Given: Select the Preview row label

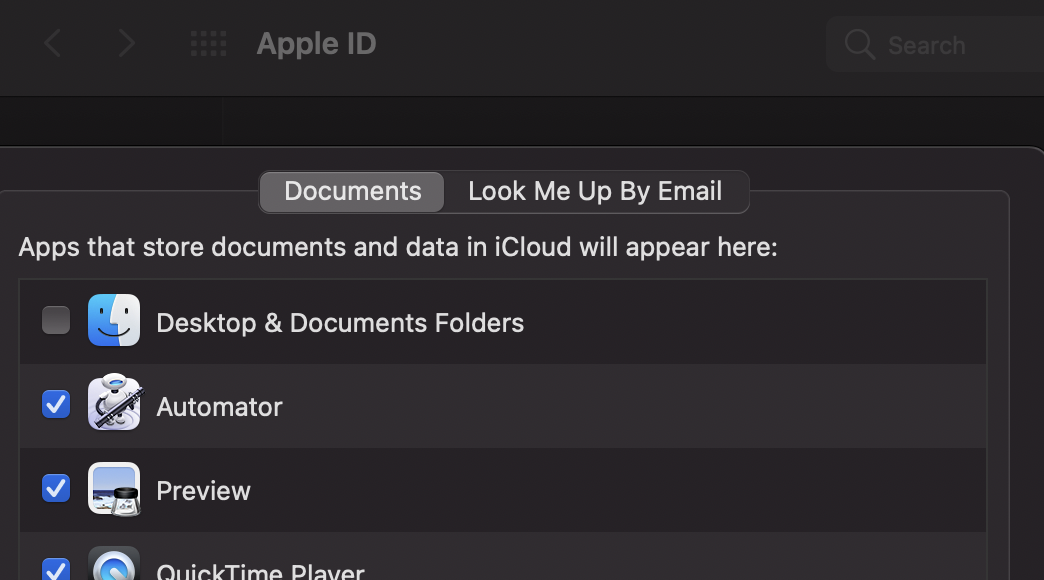Looking at the screenshot, I should click(x=204, y=491).
